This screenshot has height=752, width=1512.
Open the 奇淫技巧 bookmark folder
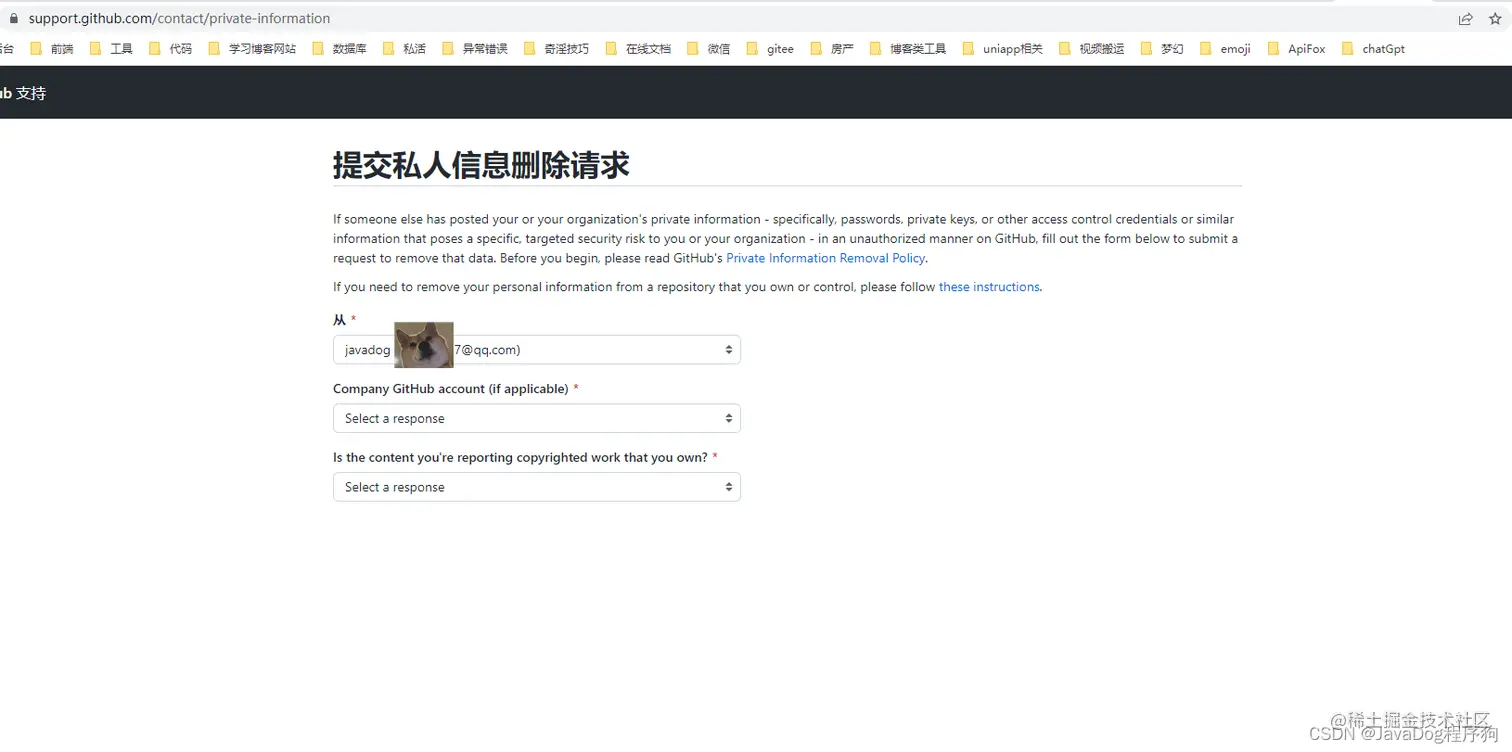click(x=556, y=48)
